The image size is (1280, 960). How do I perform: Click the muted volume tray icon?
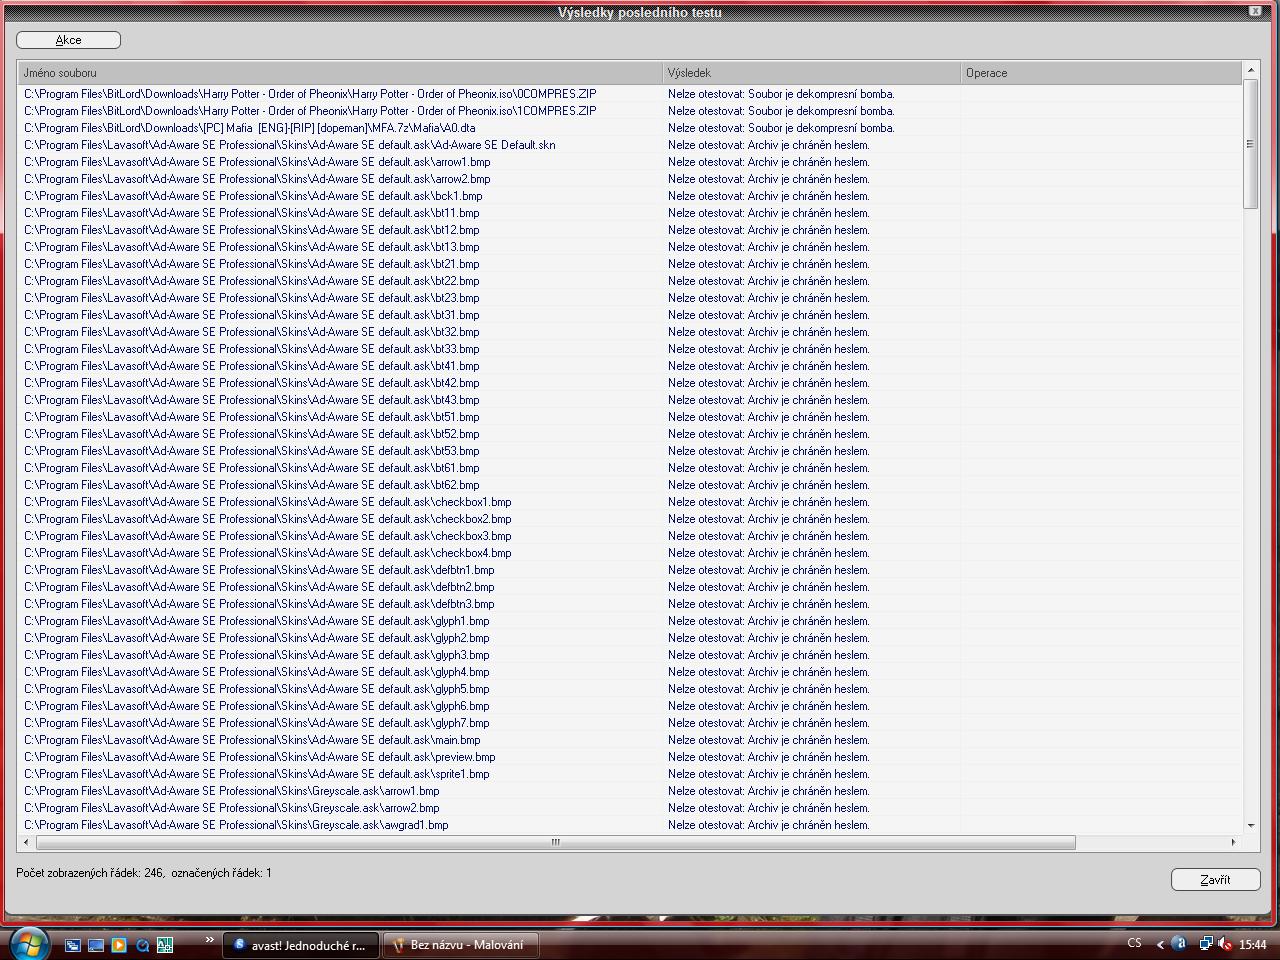point(1225,943)
